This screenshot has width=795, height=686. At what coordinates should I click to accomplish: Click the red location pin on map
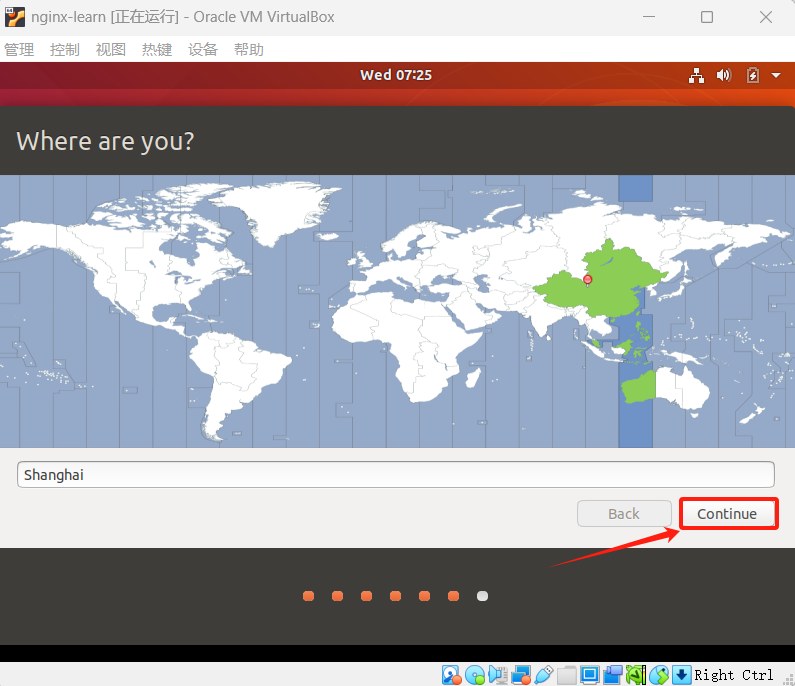(x=588, y=280)
